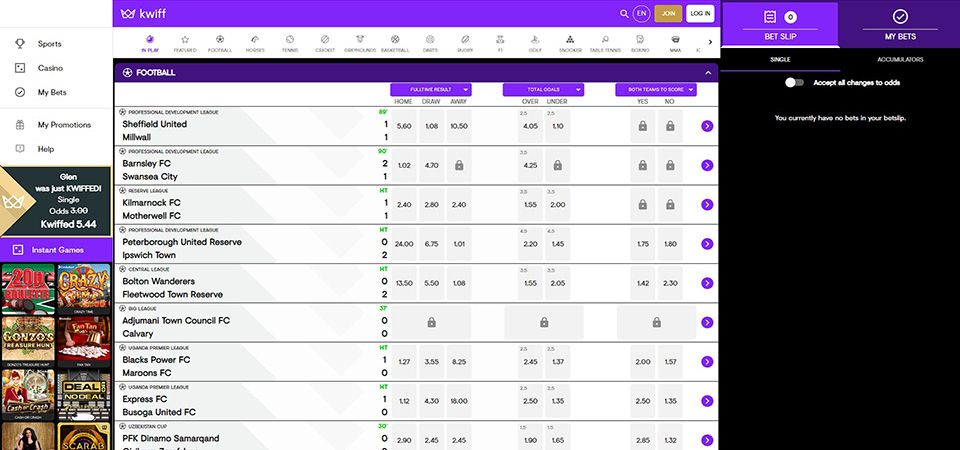Select the Single bet tab
The height and width of the screenshot is (450, 960).
[780, 59]
